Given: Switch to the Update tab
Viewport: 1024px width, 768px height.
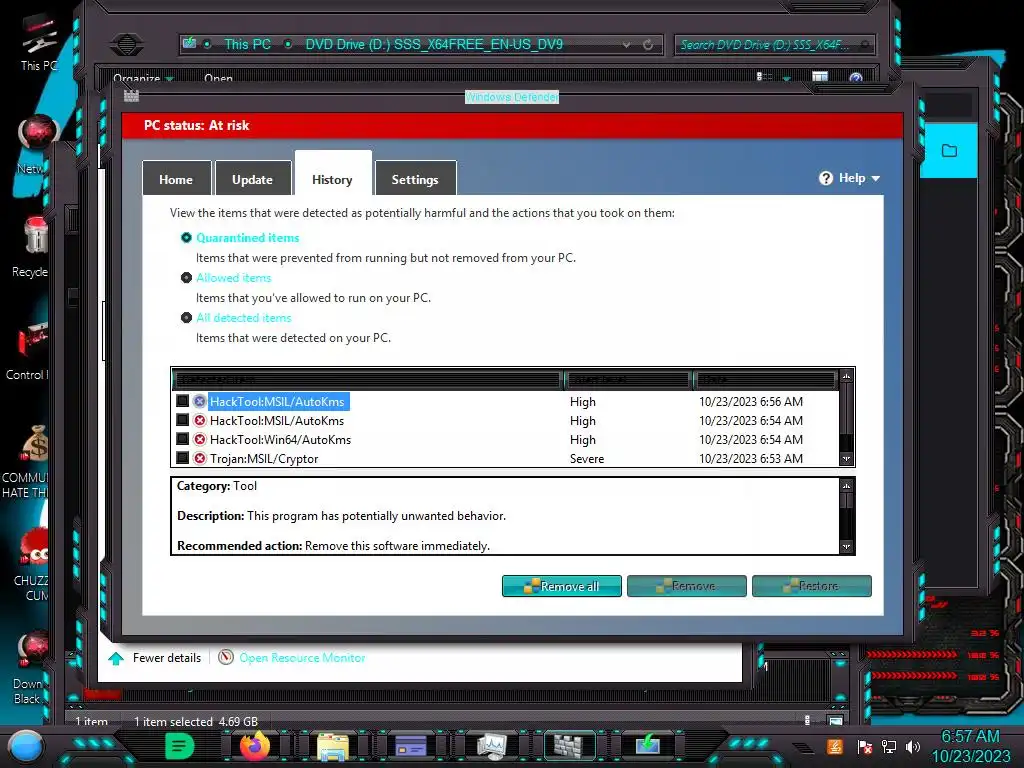Looking at the screenshot, I should coord(253,179).
